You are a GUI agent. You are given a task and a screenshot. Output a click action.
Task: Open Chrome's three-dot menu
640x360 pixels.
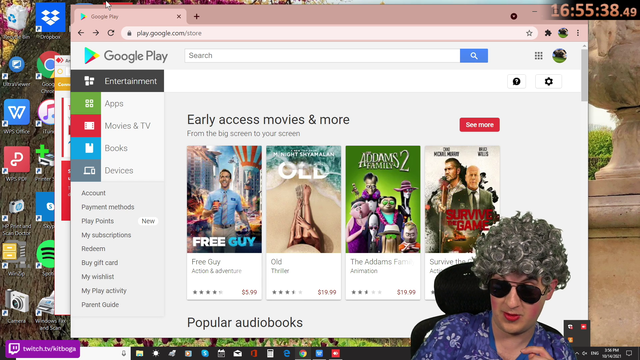coord(578,33)
